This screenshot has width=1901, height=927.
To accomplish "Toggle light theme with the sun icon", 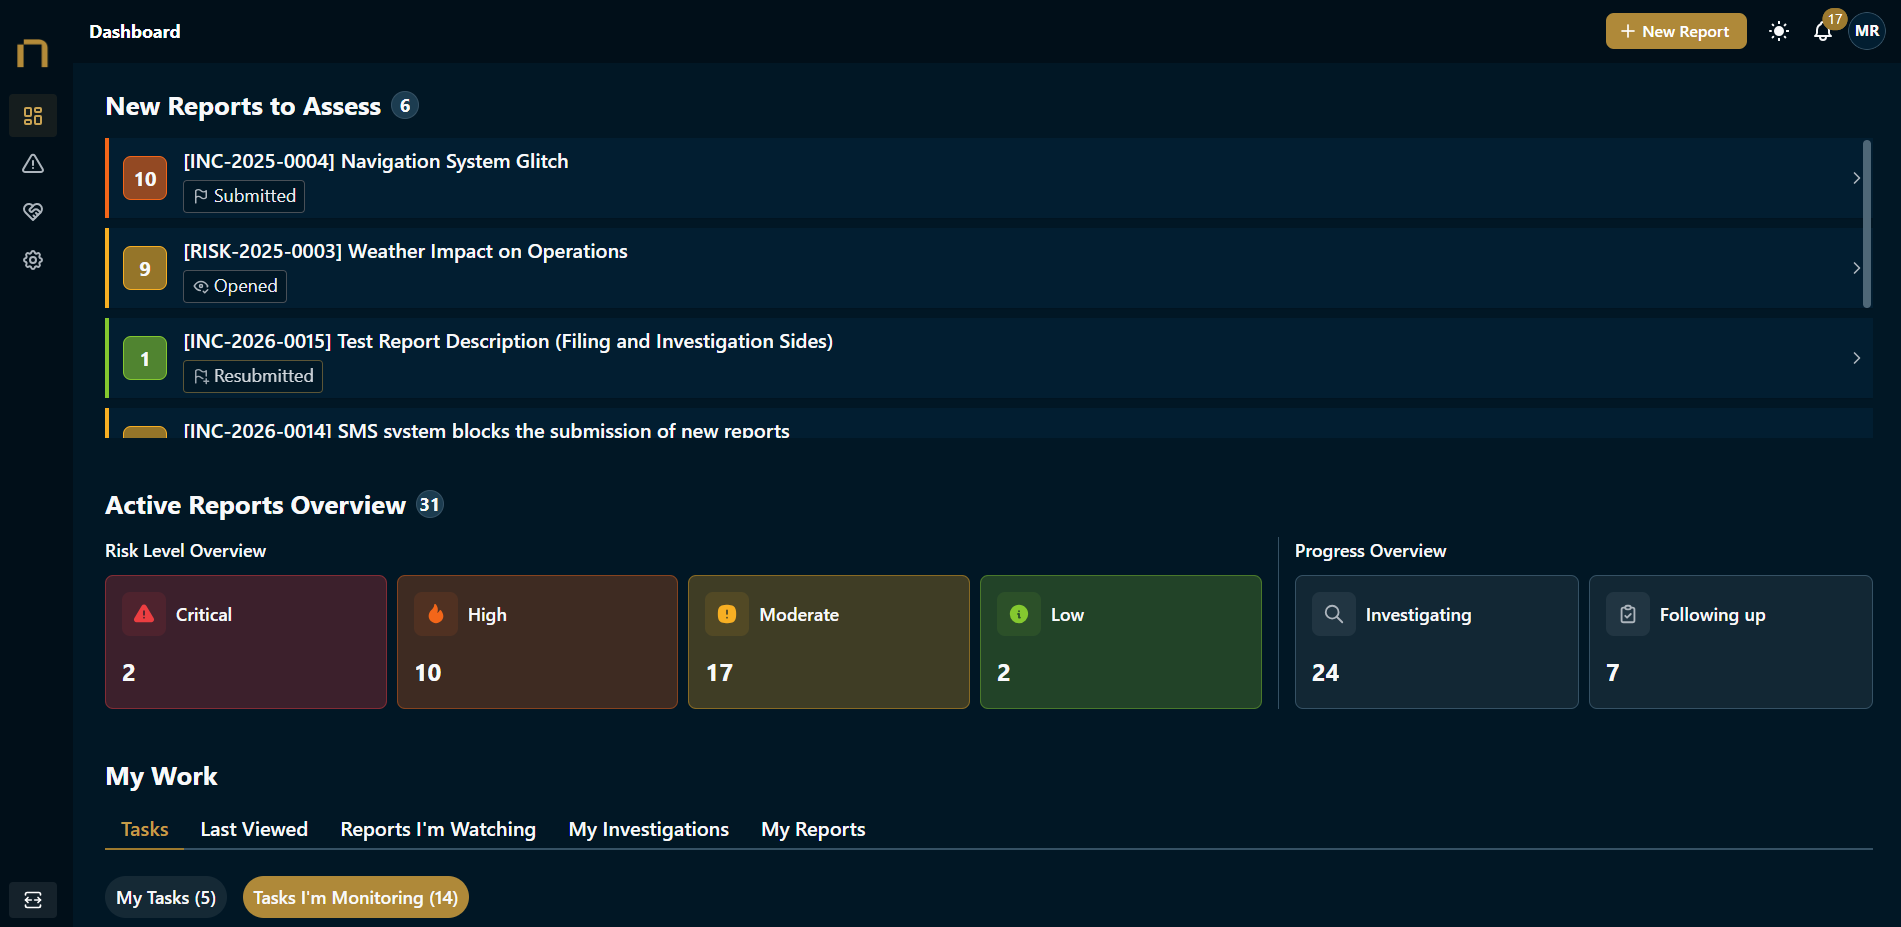I will point(1779,31).
